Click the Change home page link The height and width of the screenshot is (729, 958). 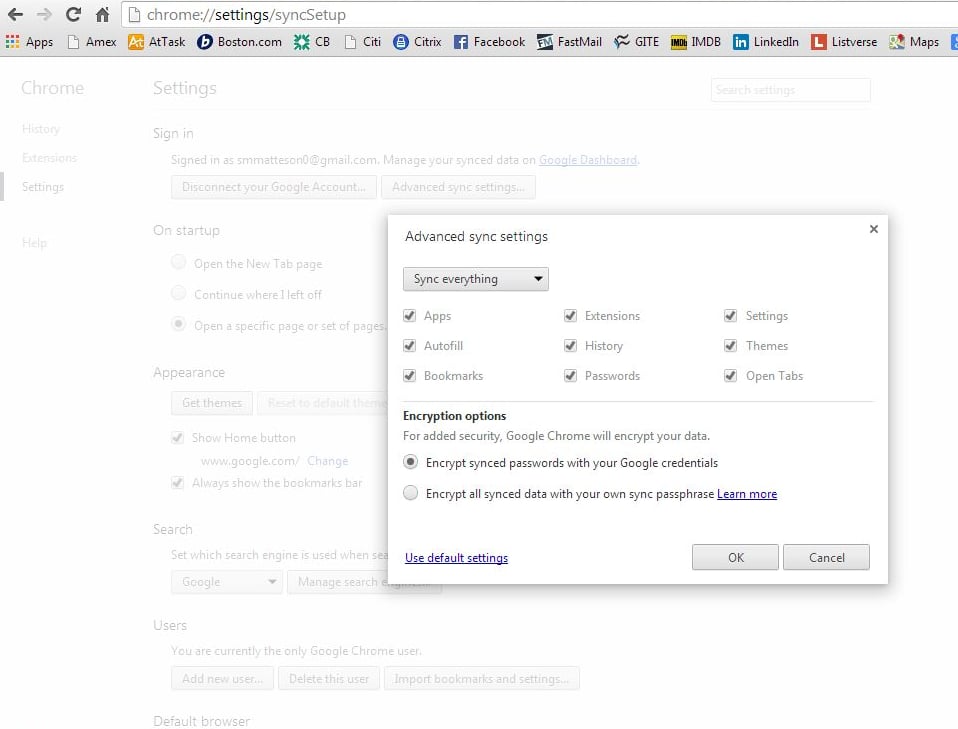pyautogui.click(x=327, y=461)
